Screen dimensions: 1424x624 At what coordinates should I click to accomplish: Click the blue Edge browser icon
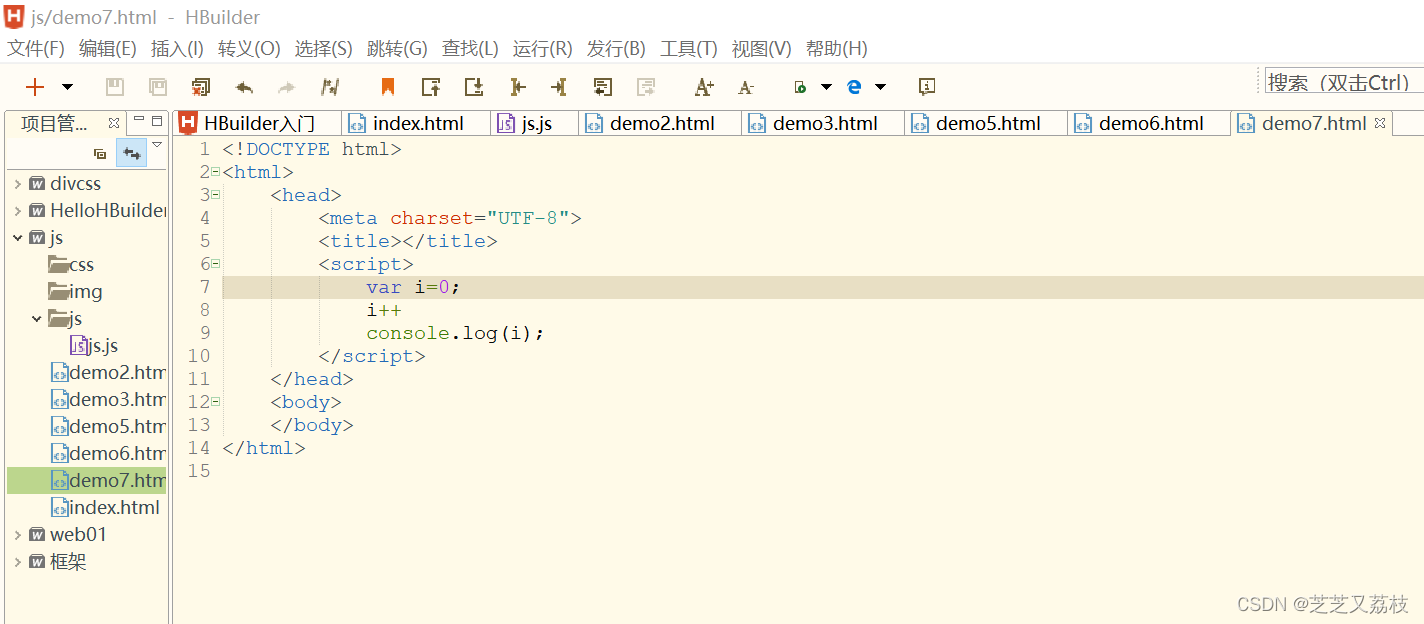click(x=854, y=87)
